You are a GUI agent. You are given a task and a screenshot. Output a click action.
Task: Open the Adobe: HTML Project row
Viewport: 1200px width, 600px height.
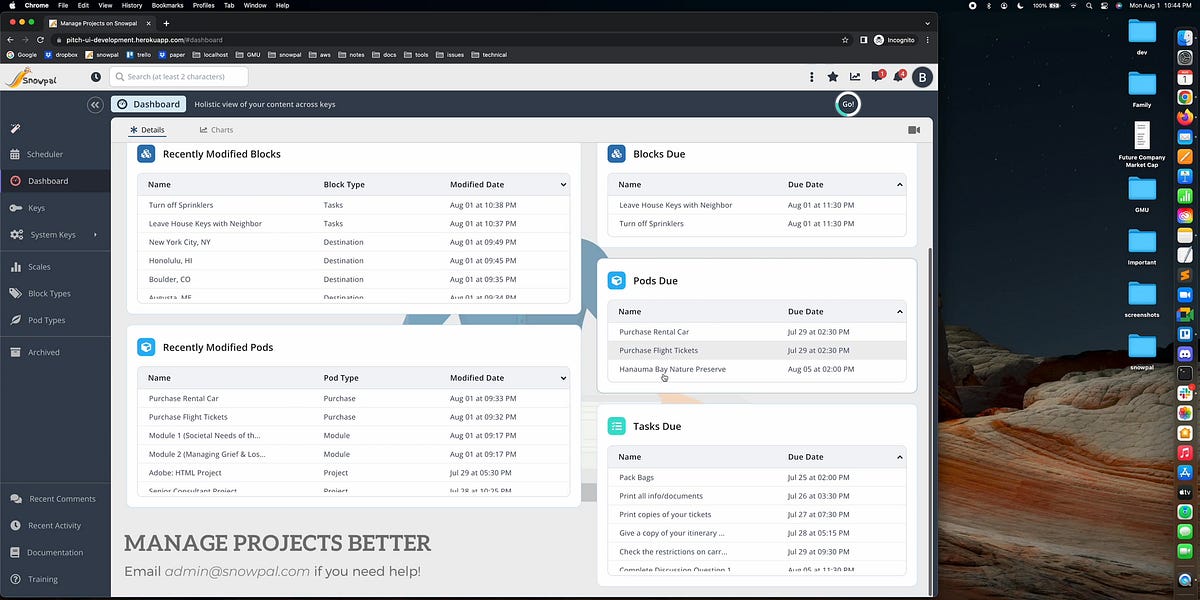[353, 473]
